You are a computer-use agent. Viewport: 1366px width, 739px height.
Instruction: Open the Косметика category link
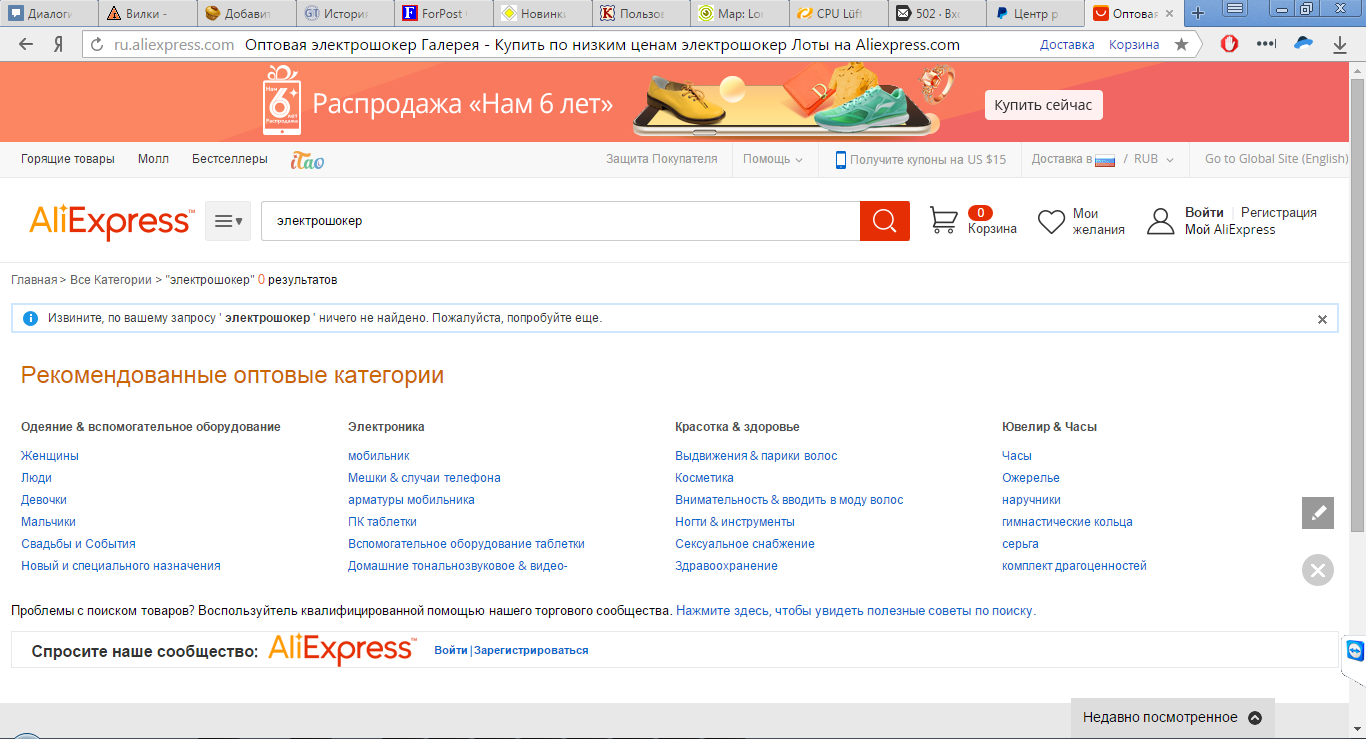(x=704, y=478)
